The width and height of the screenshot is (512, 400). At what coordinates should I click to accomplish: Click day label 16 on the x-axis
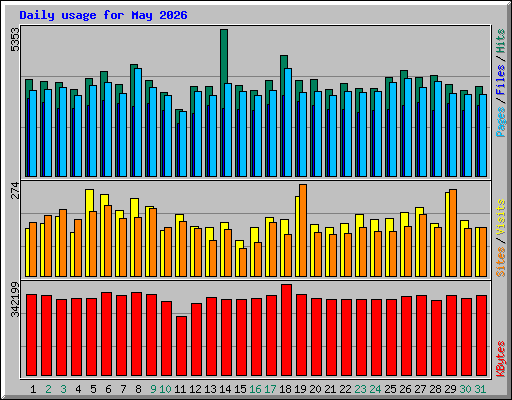[x=255, y=389]
